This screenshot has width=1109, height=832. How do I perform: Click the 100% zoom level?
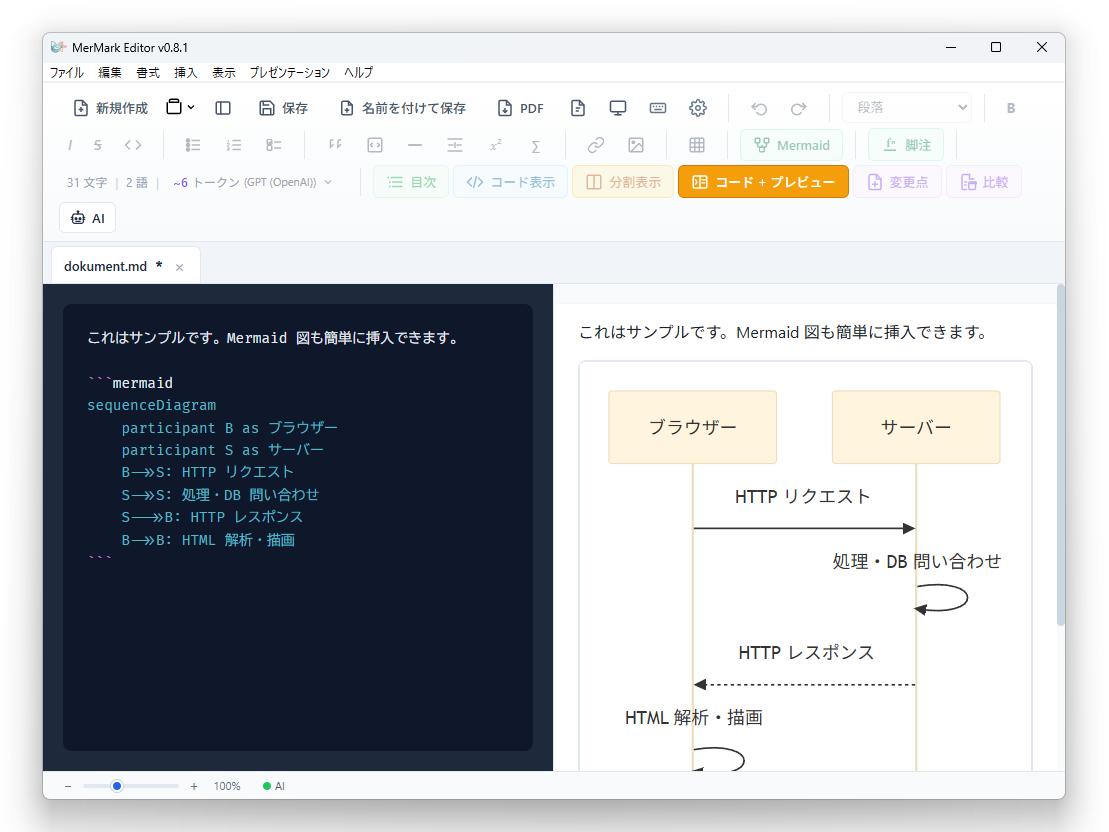(x=227, y=786)
